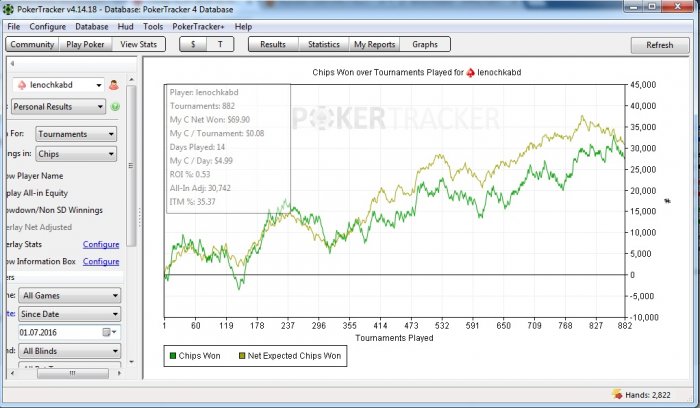Click the Tournaments Played axis label

(x=394, y=338)
